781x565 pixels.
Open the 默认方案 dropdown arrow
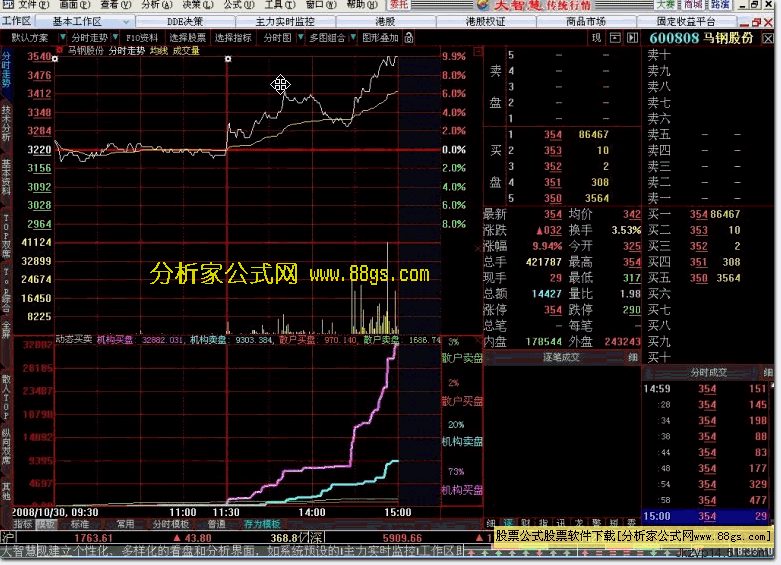[62, 38]
